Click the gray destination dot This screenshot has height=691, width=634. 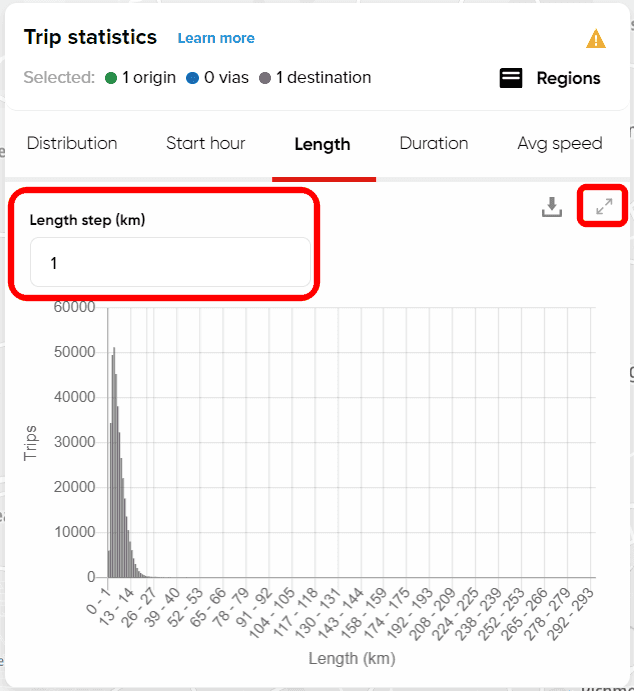coord(264,78)
